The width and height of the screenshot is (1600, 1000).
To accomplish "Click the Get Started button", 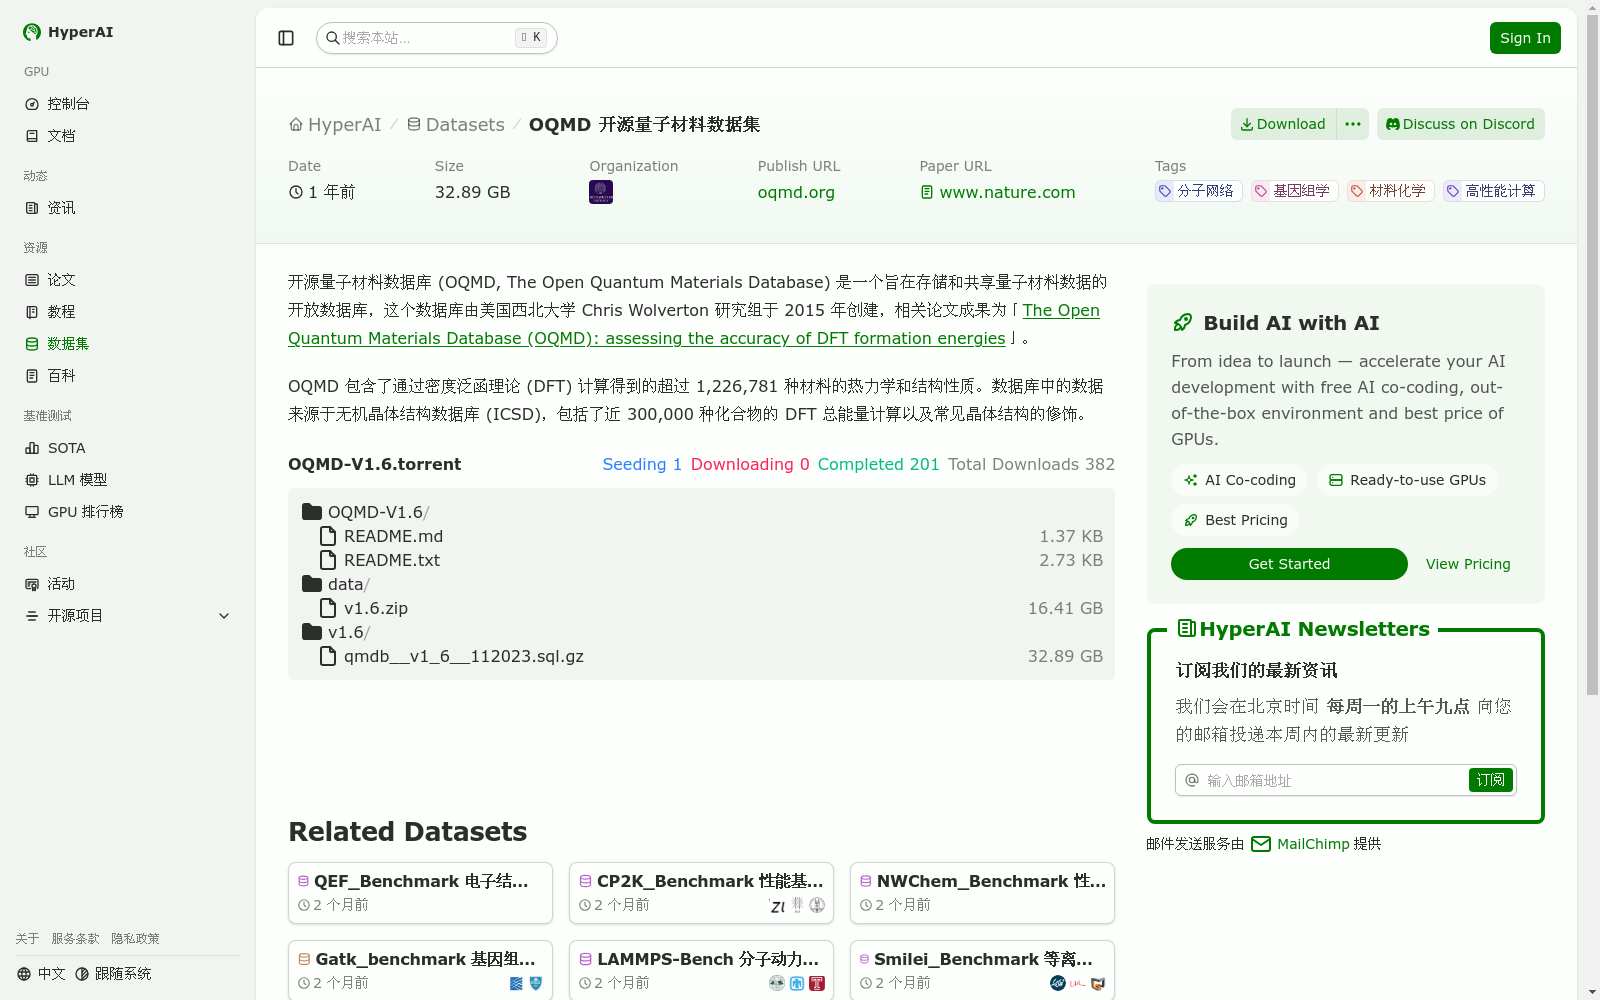I will point(1289,564).
